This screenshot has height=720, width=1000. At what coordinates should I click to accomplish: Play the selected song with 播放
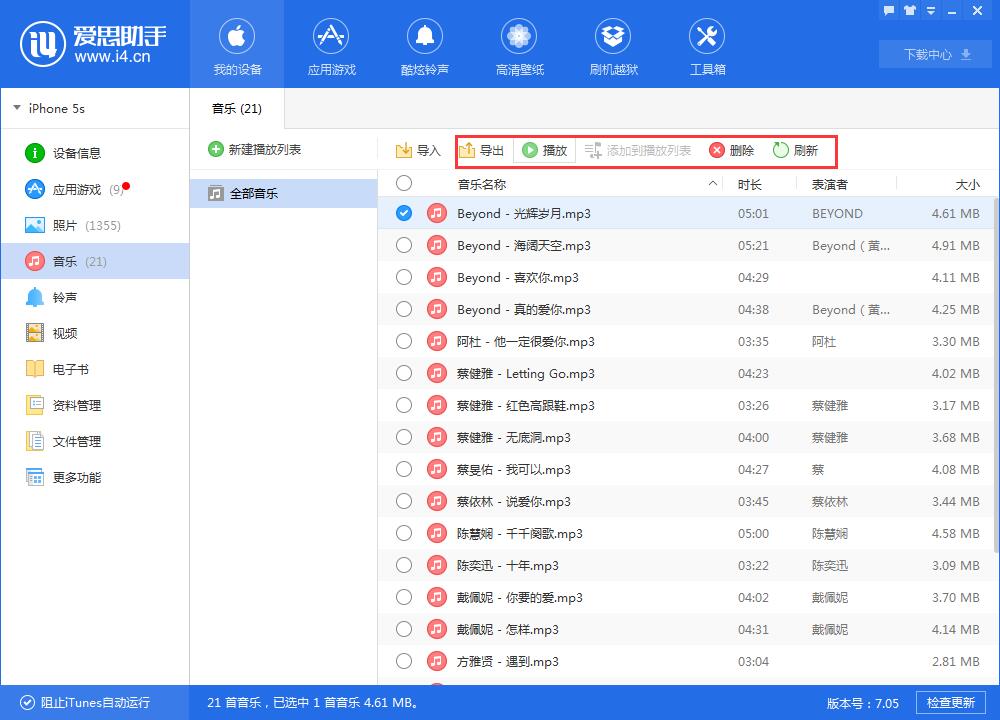(544, 151)
